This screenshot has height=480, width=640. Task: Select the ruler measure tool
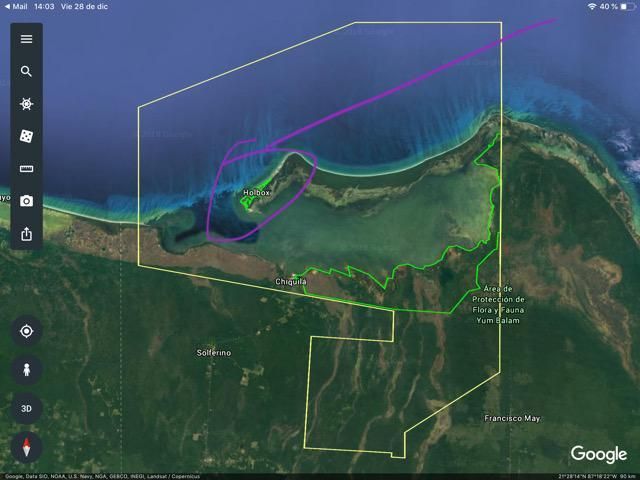click(x=26, y=169)
